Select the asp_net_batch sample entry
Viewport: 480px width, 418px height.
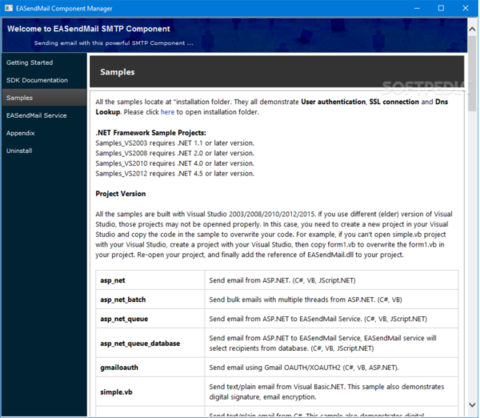coord(123,300)
